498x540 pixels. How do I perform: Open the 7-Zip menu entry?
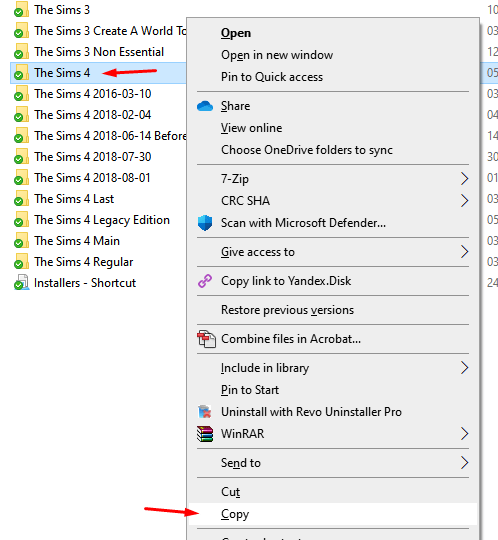tap(333, 179)
